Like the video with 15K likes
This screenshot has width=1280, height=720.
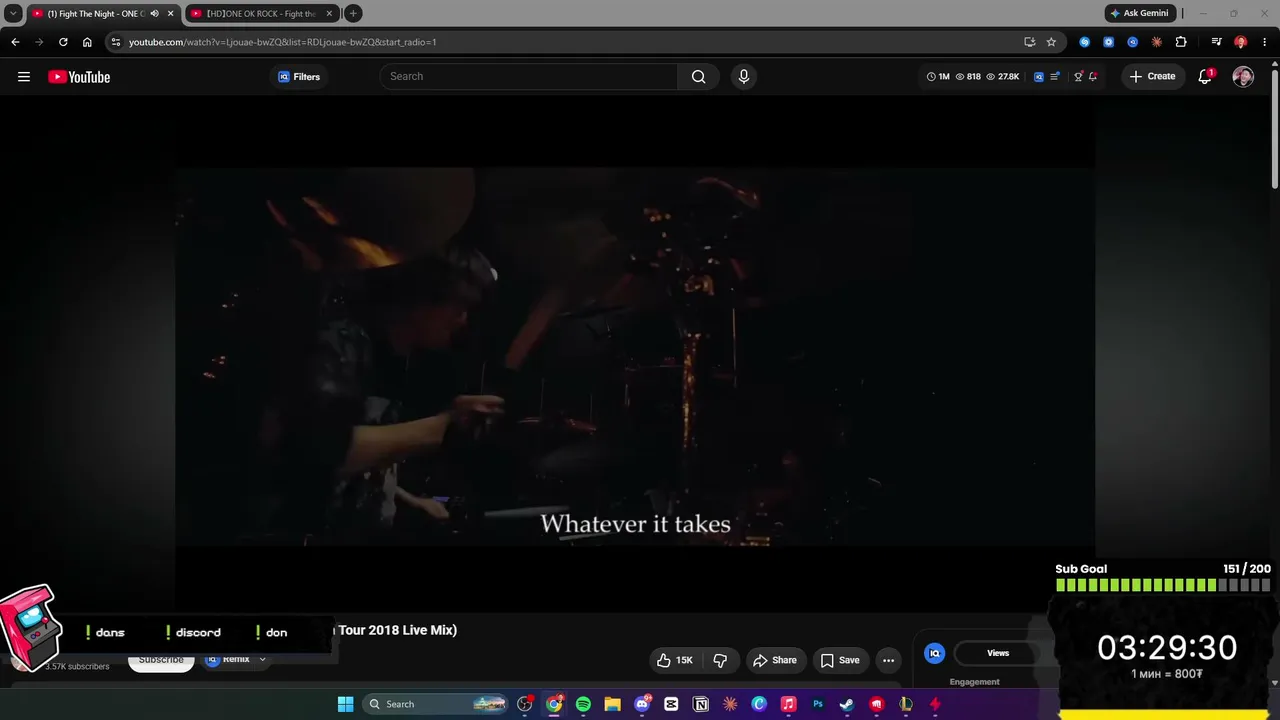675,660
